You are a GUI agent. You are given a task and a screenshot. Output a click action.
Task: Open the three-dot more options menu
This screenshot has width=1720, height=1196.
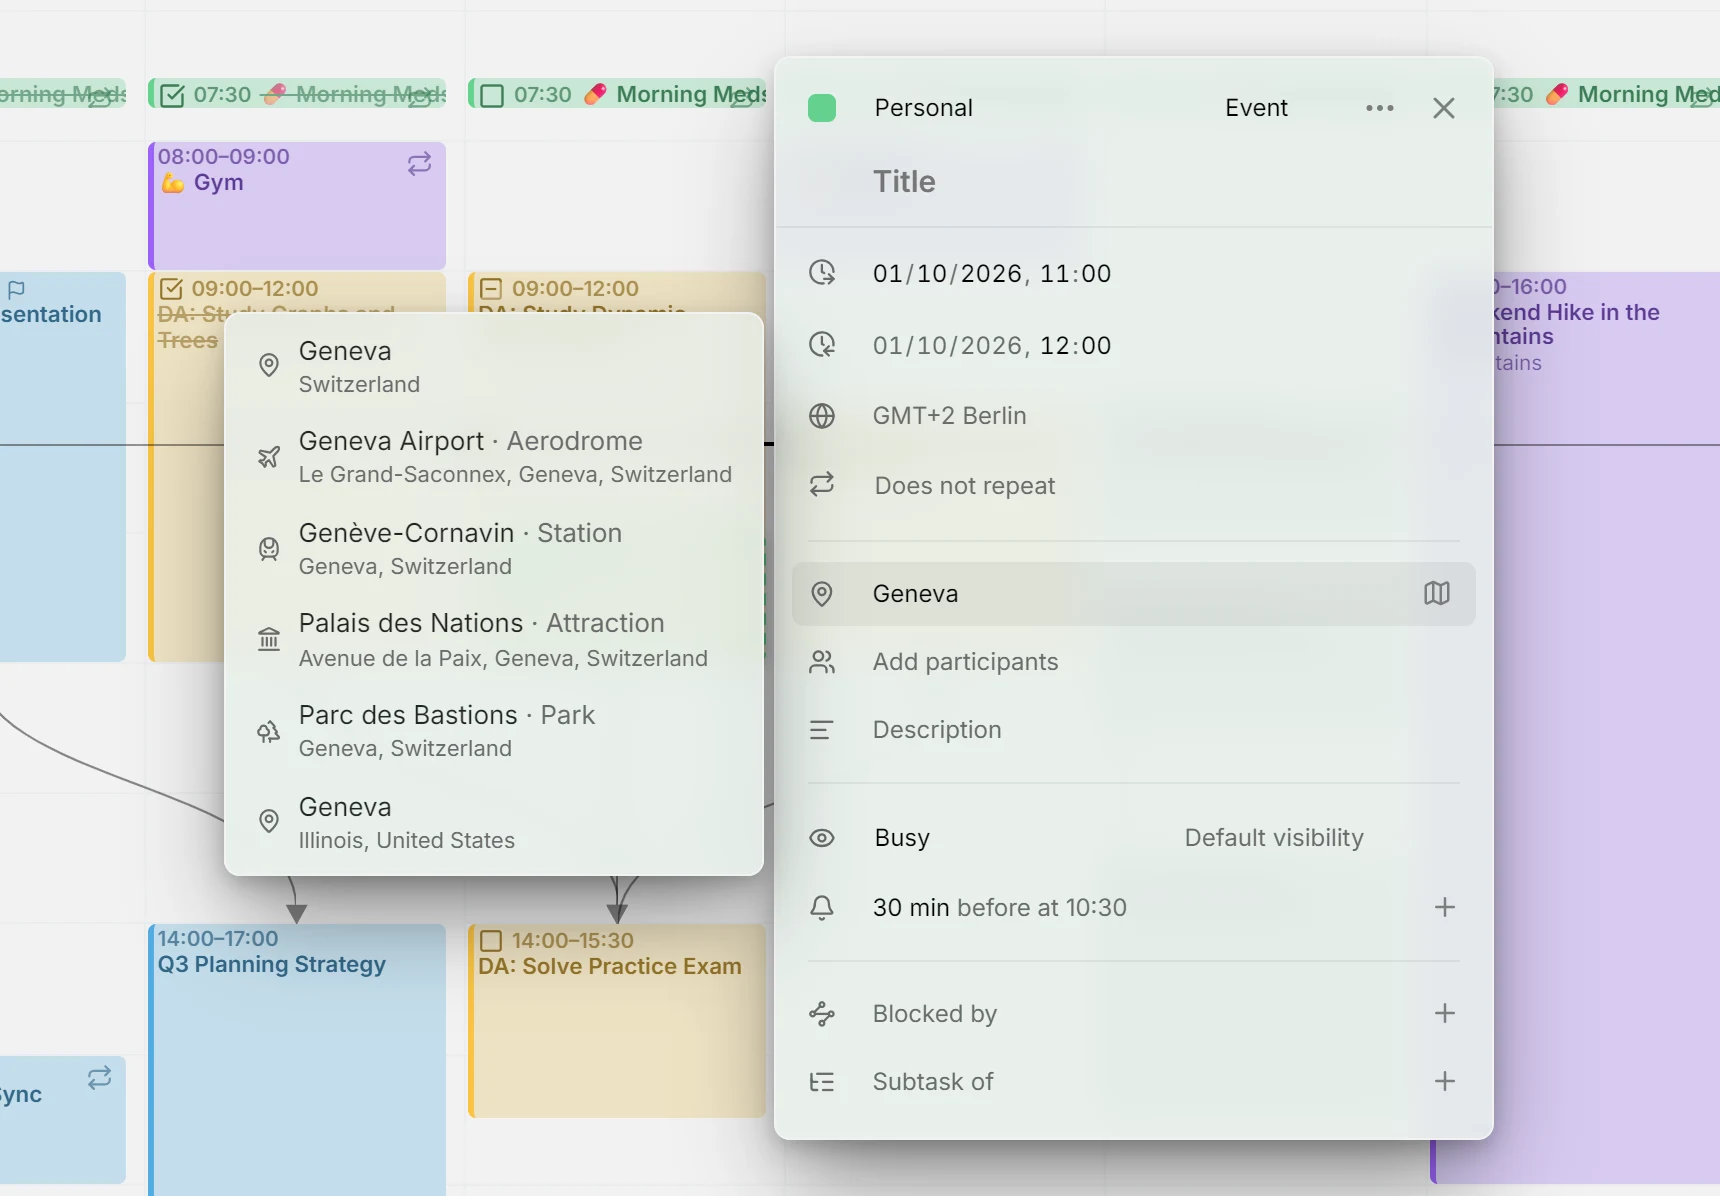[x=1380, y=108]
